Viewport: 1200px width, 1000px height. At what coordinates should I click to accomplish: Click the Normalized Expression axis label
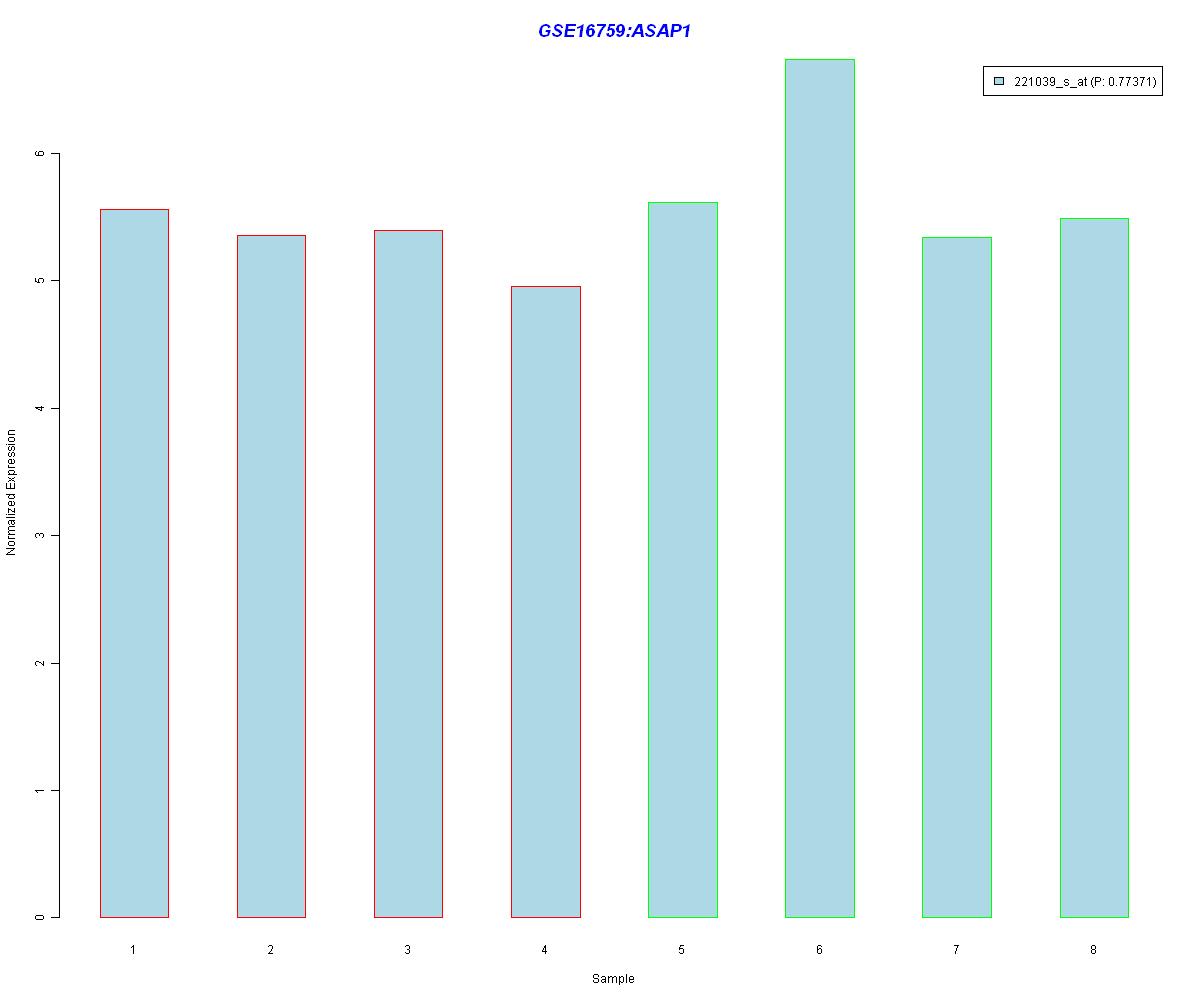click(11, 492)
